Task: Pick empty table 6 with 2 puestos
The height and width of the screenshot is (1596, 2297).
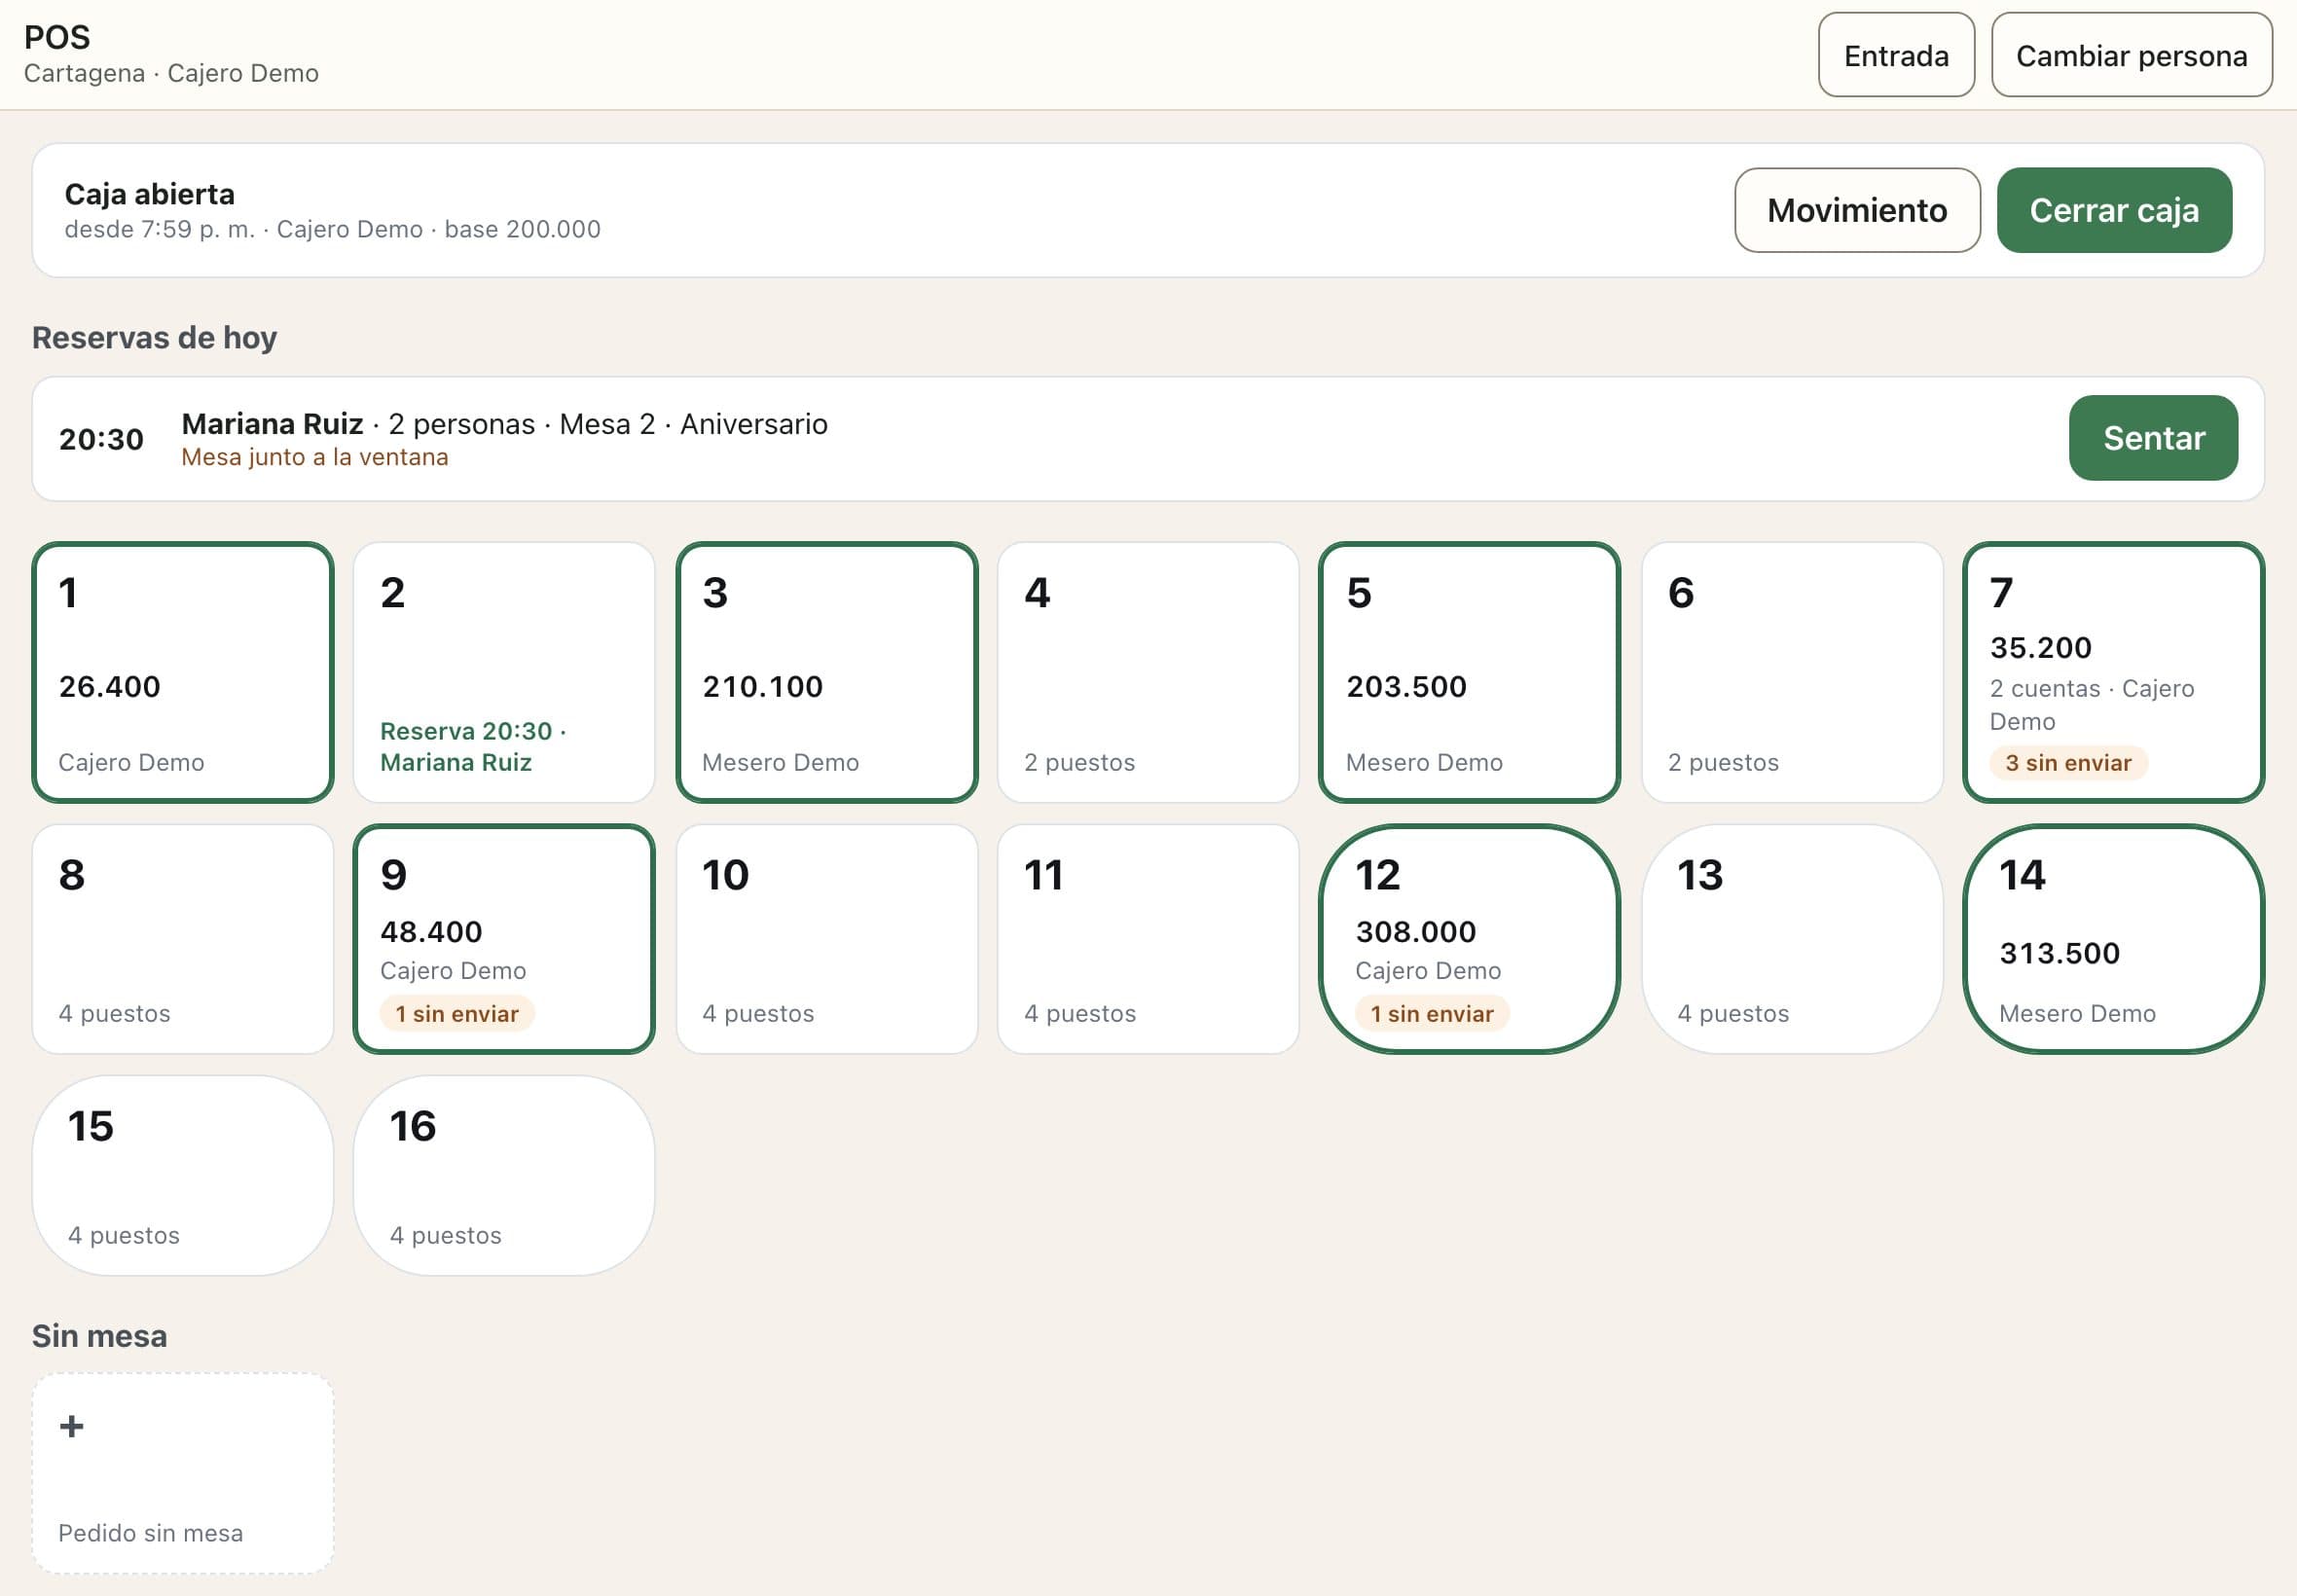Action: pyautogui.click(x=1792, y=672)
